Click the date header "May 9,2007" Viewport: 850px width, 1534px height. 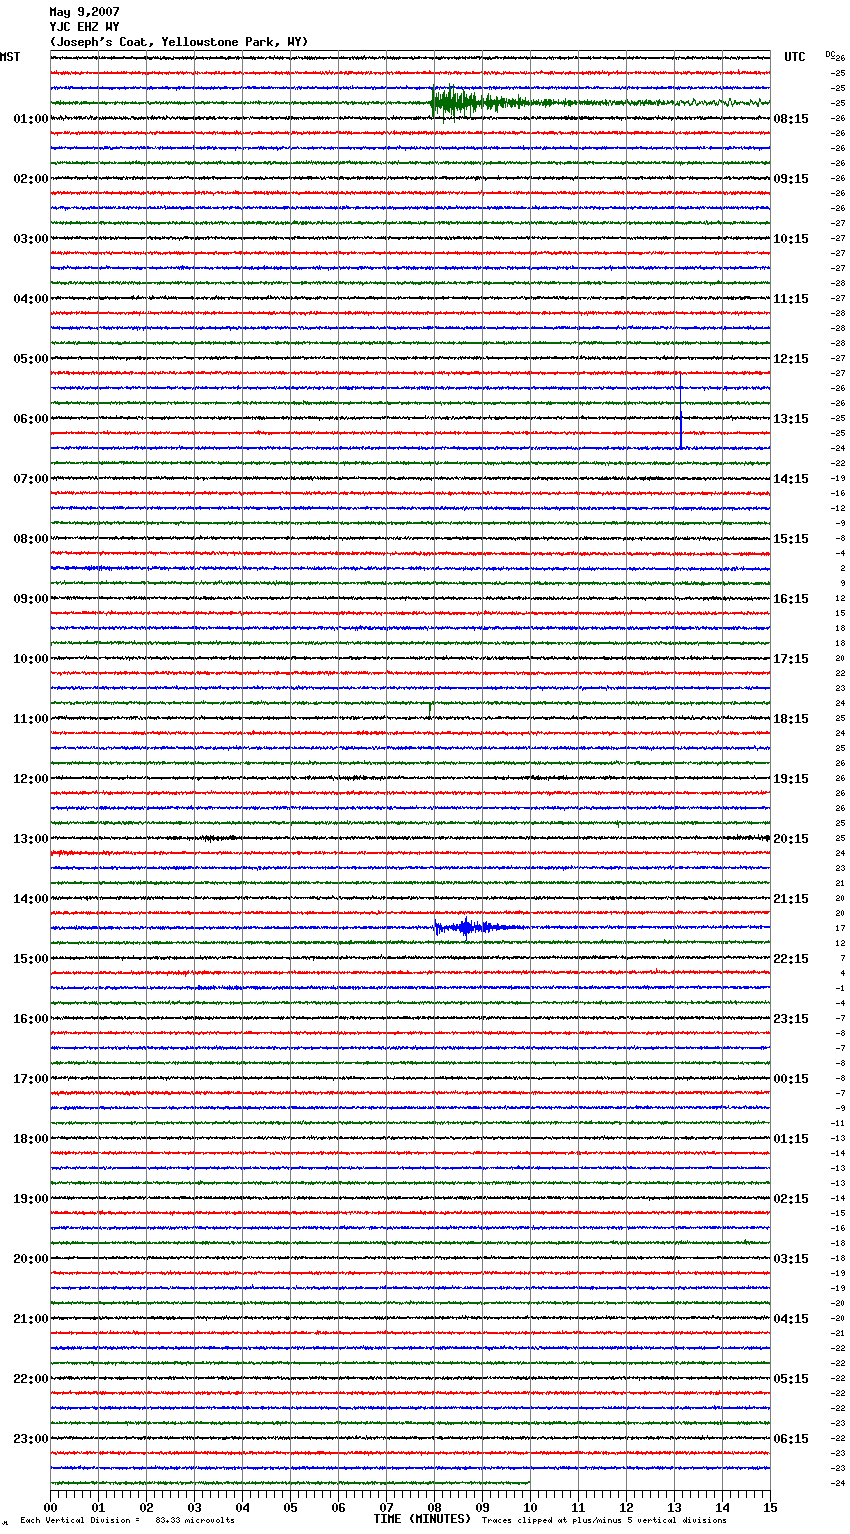pyautogui.click(x=84, y=12)
